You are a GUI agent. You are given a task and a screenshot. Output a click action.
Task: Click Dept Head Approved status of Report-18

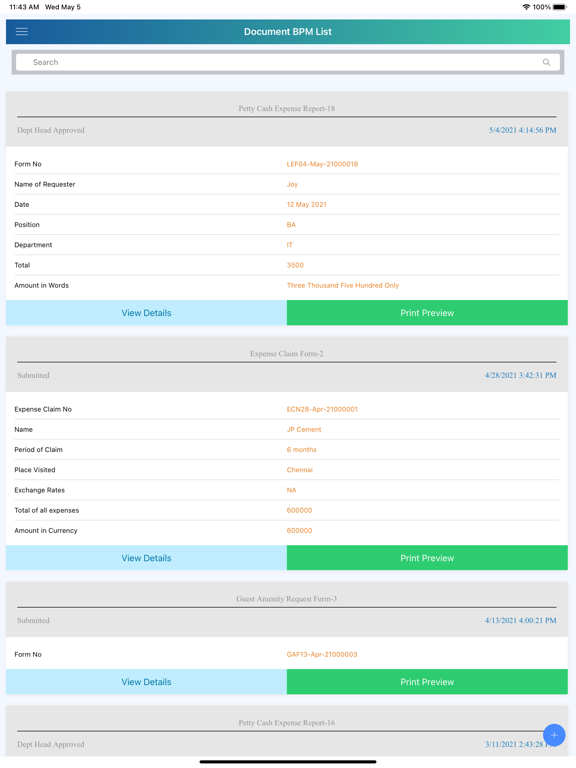pos(51,130)
